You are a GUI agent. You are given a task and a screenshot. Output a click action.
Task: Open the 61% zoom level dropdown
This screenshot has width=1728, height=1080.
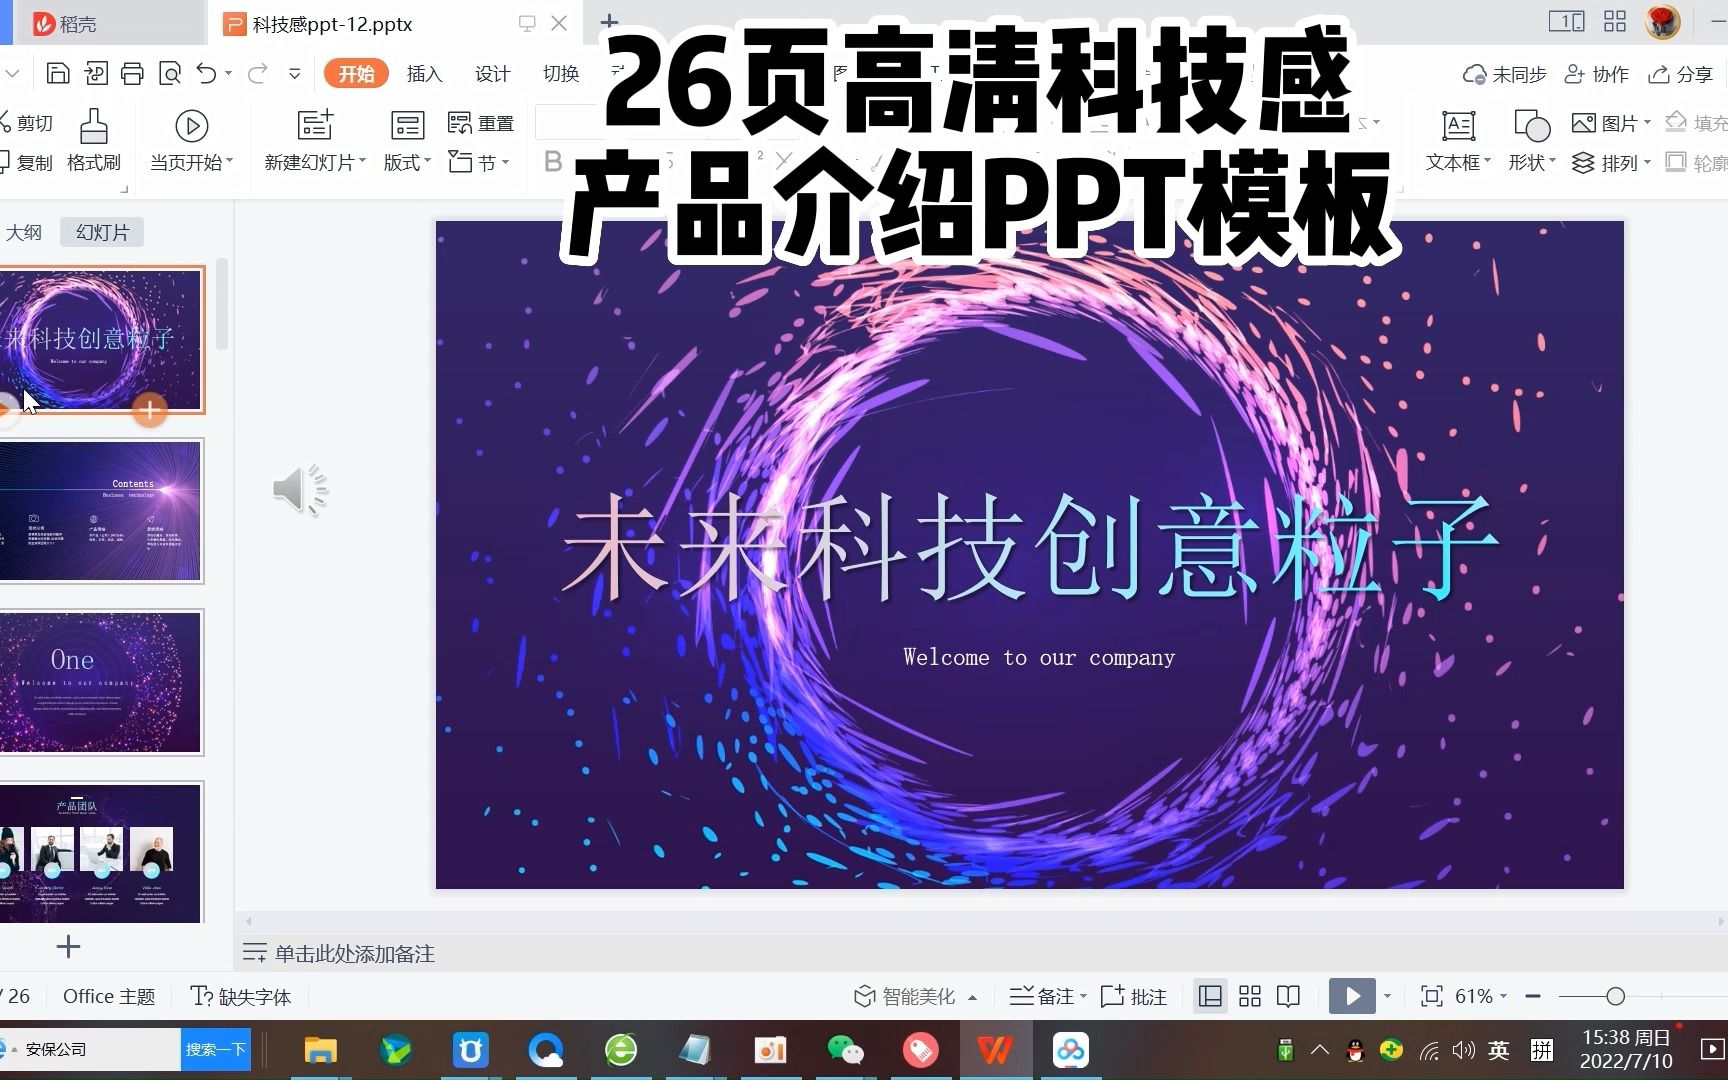tap(1481, 996)
